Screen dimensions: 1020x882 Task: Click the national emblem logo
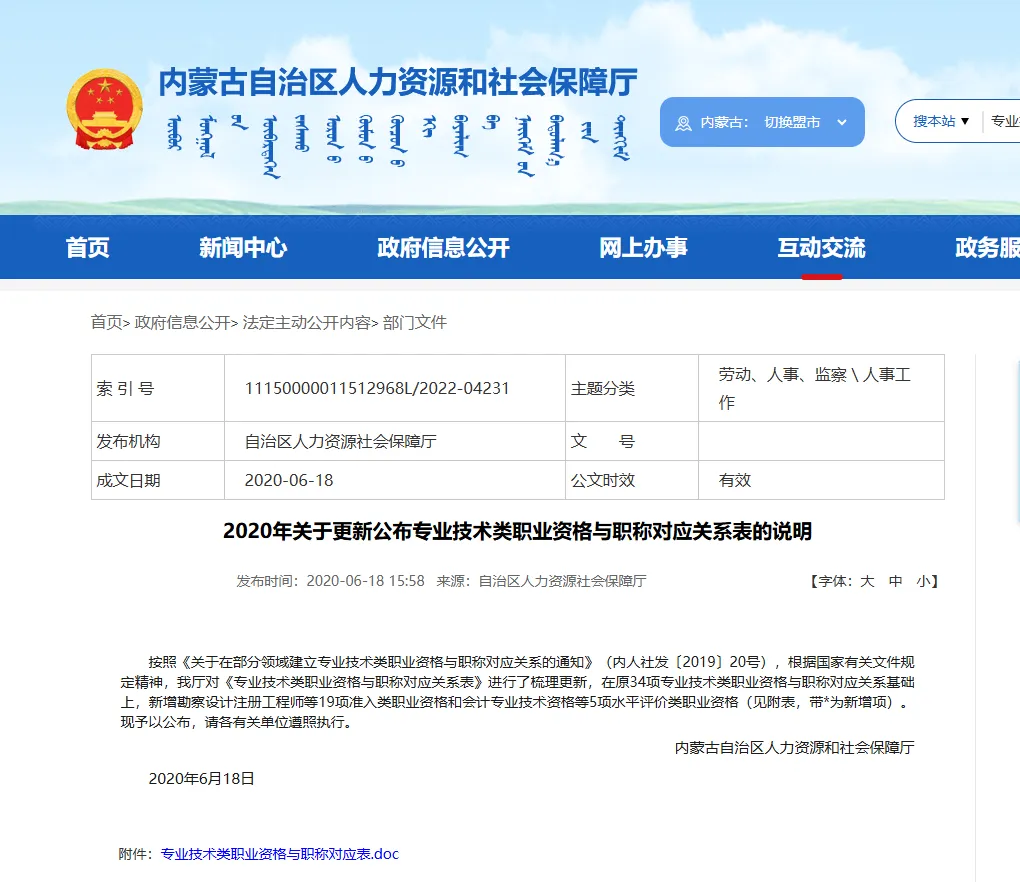103,108
